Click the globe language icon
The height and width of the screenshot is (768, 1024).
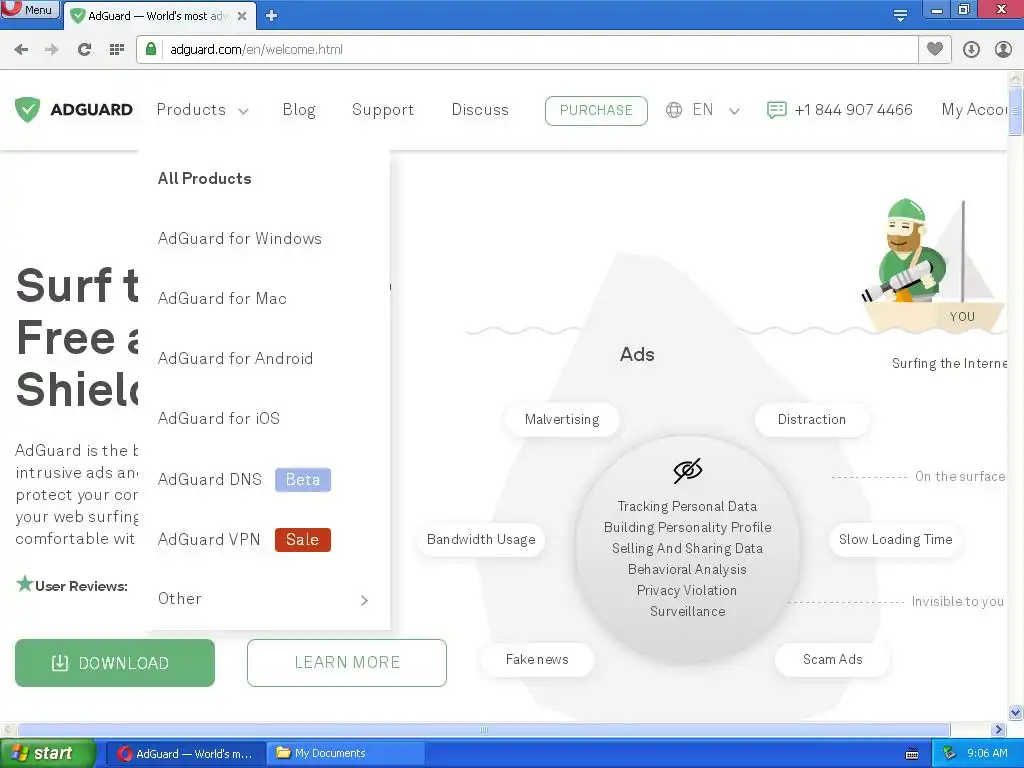point(674,110)
